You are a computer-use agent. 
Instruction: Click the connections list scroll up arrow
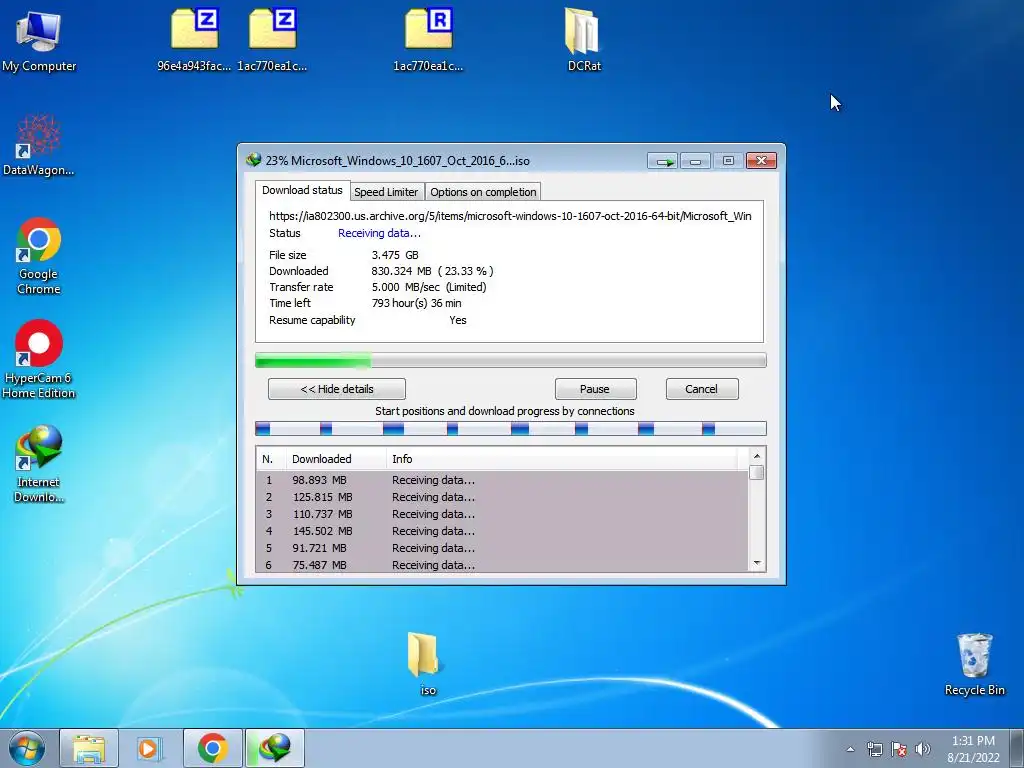point(756,456)
